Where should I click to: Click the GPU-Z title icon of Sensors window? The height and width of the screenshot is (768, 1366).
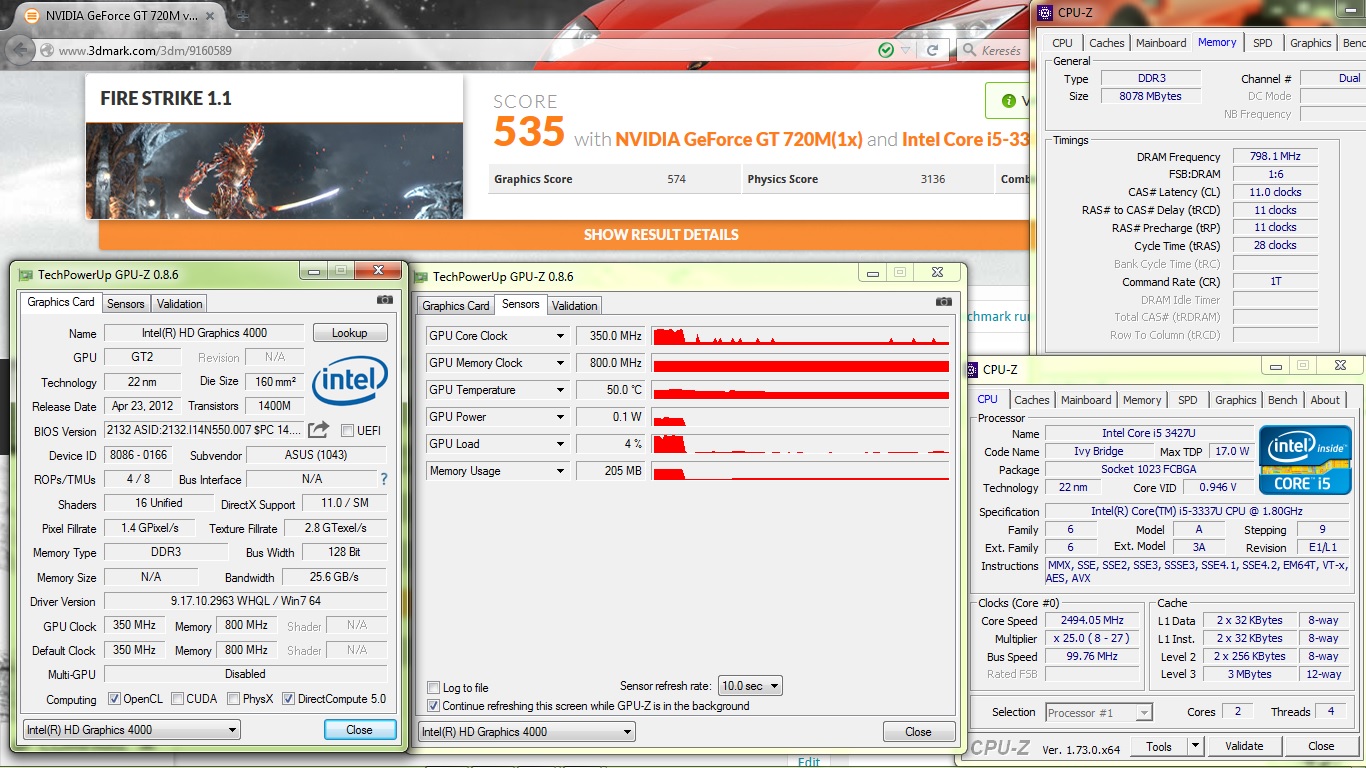point(421,276)
